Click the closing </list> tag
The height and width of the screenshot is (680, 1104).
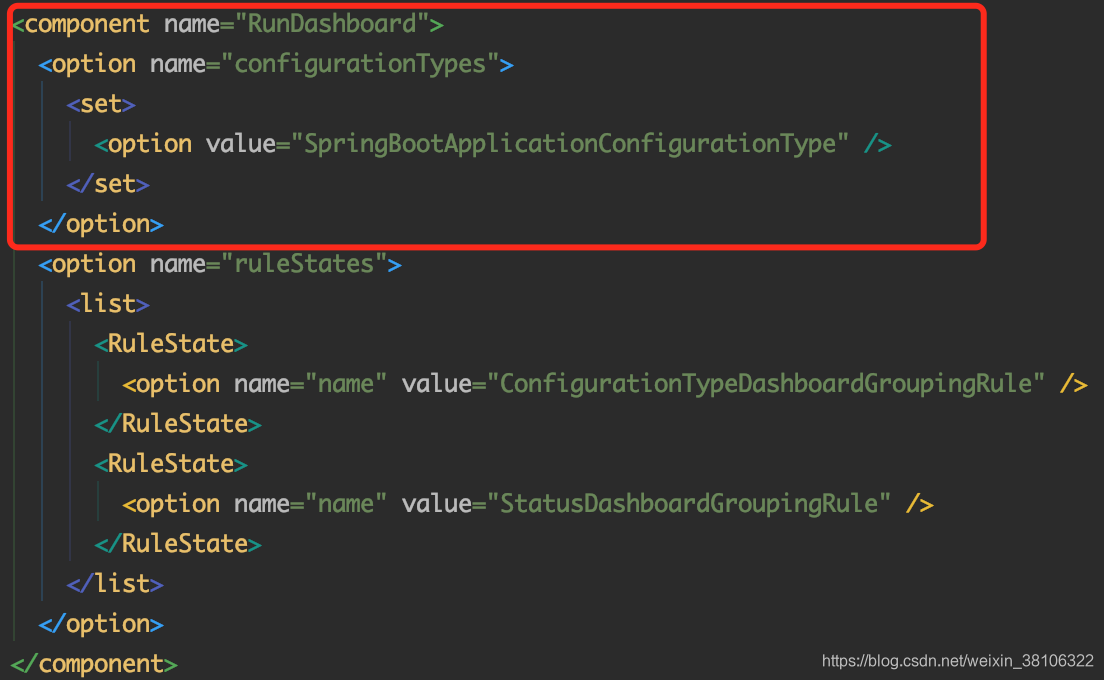coord(115,584)
